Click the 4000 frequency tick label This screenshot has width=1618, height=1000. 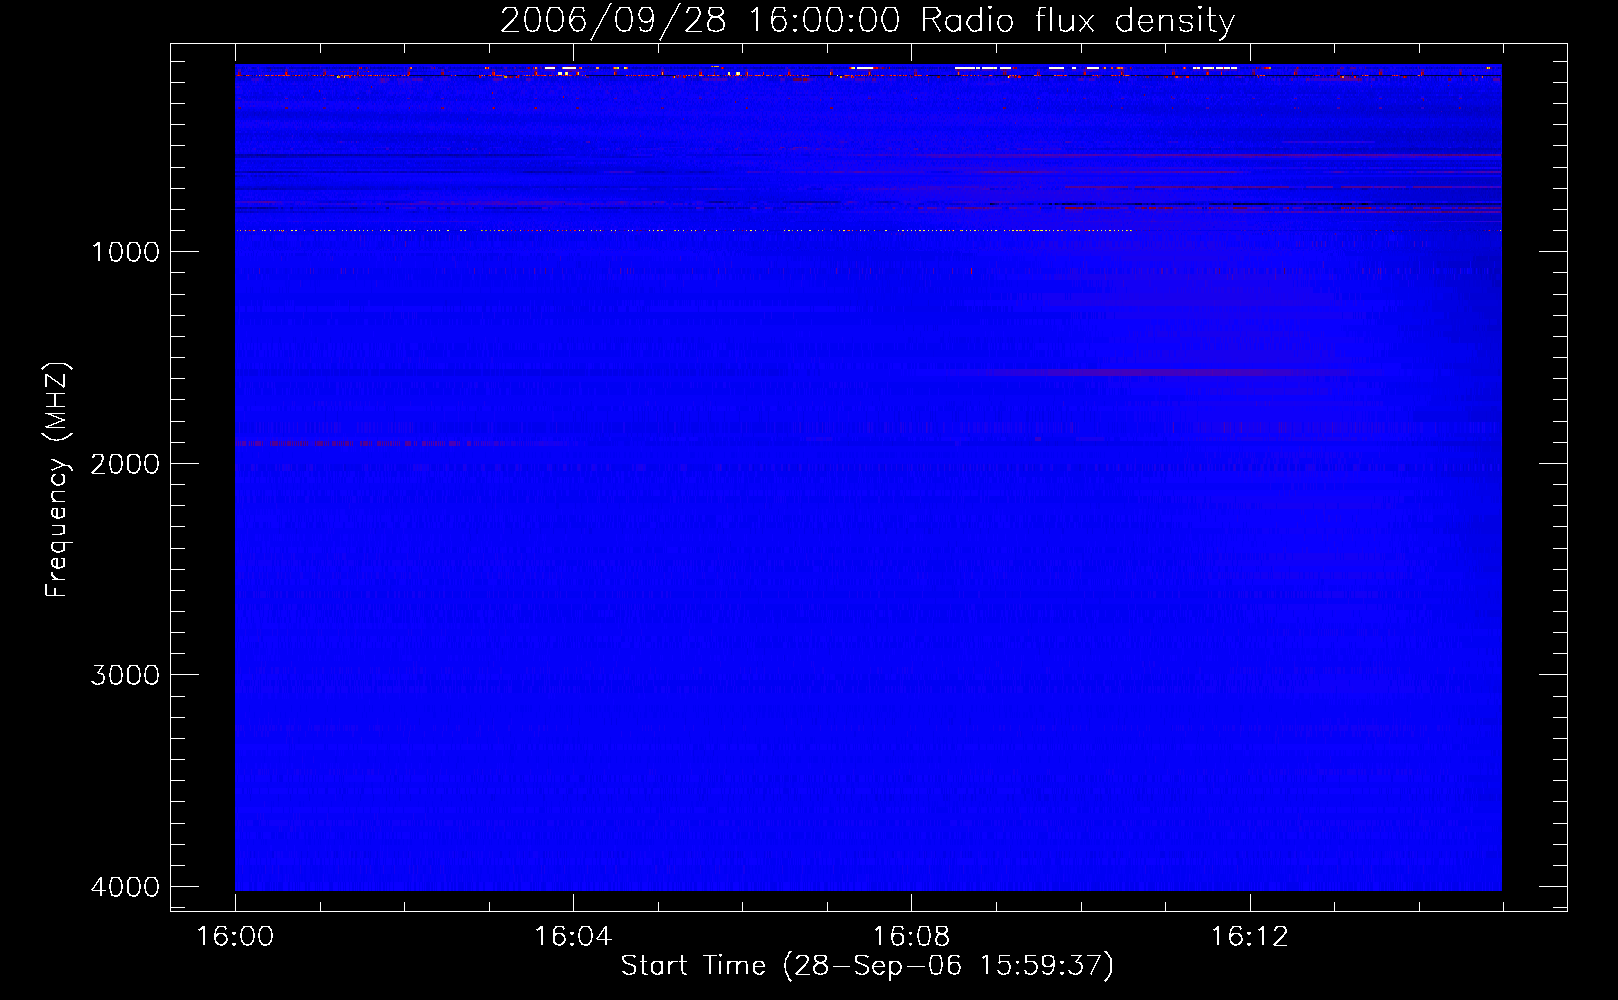(x=125, y=887)
